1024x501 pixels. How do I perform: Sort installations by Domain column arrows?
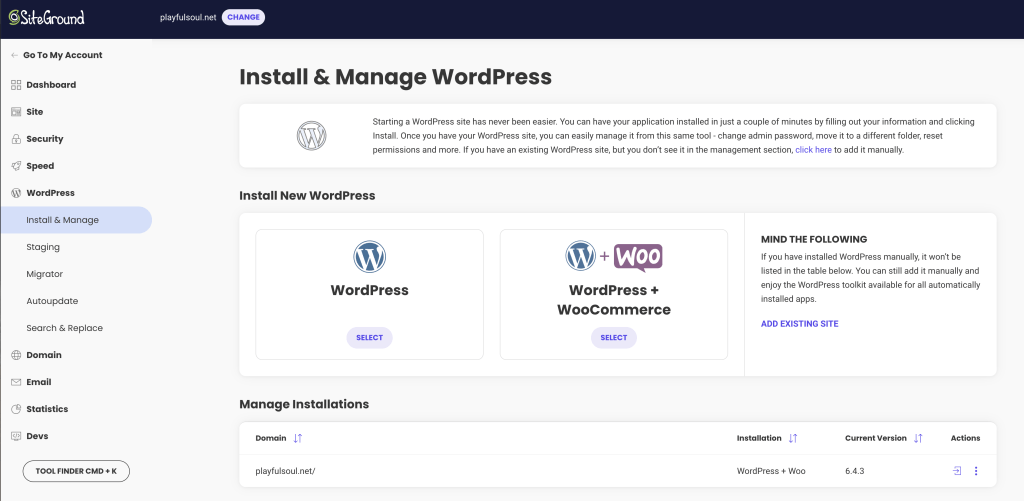(x=298, y=438)
